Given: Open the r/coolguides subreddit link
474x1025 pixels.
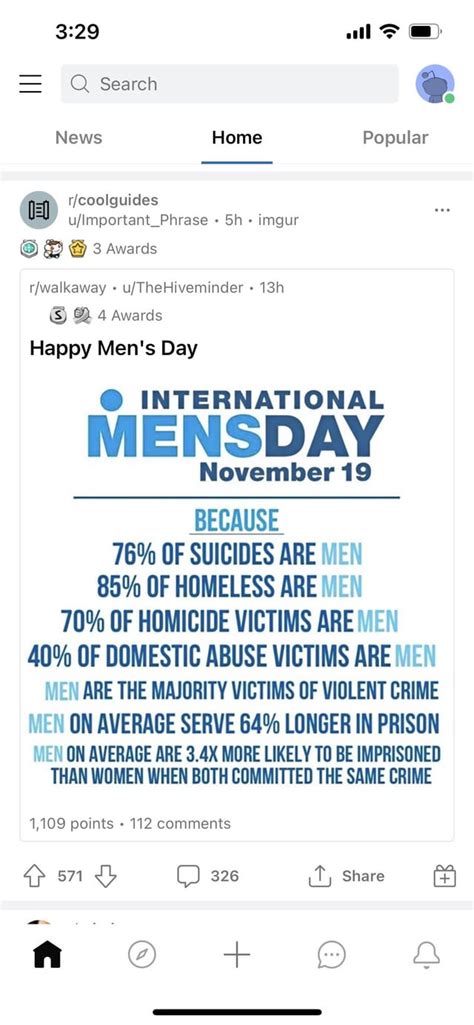Looking at the screenshot, I should (x=113, y=200).
